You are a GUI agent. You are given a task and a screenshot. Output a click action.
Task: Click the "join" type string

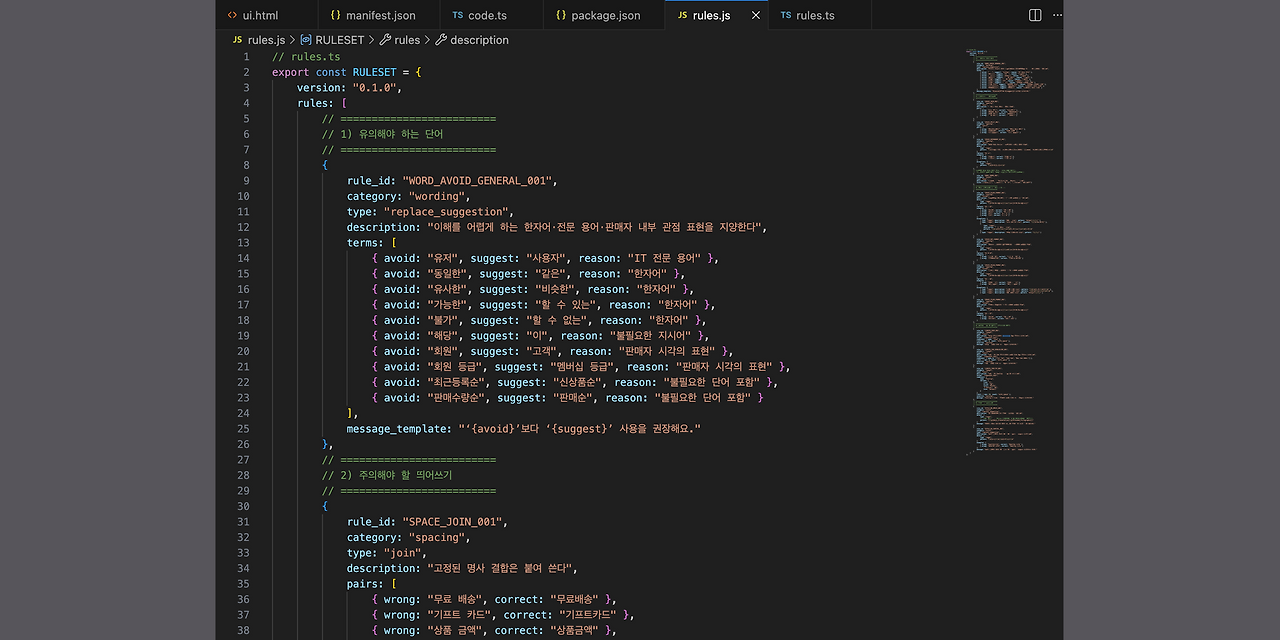(402, 553)
